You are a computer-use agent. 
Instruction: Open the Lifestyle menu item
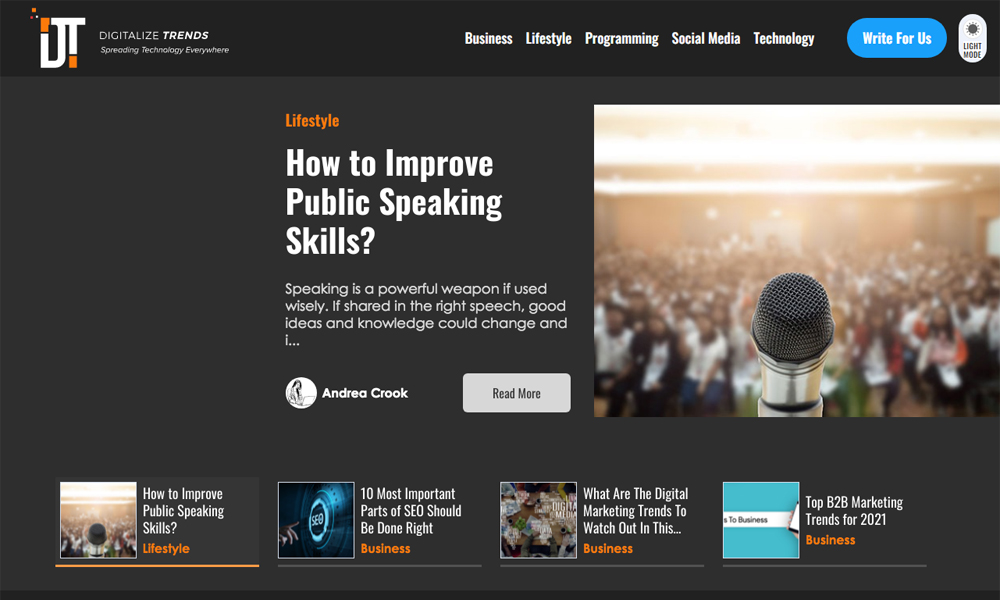pyautogui.click(x=548, y=39)
